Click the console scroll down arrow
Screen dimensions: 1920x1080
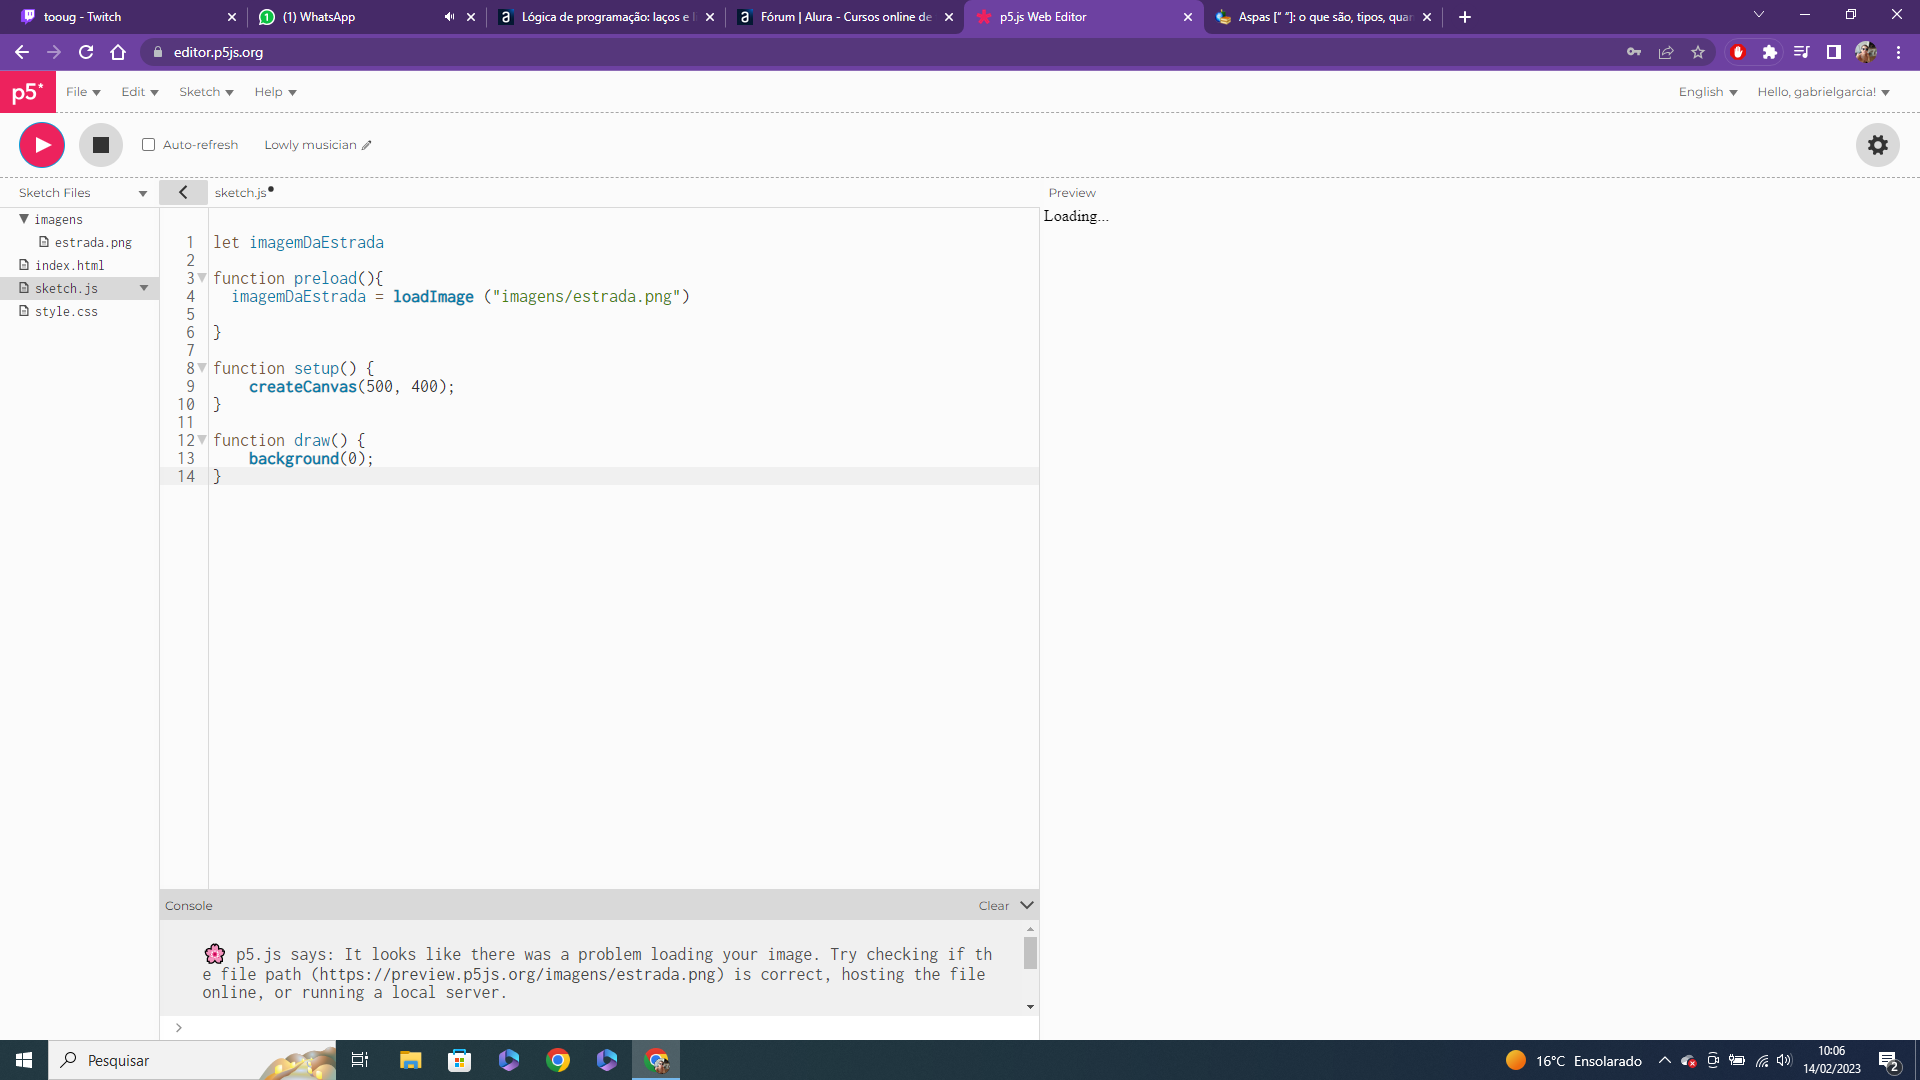pos(1030,1007)
